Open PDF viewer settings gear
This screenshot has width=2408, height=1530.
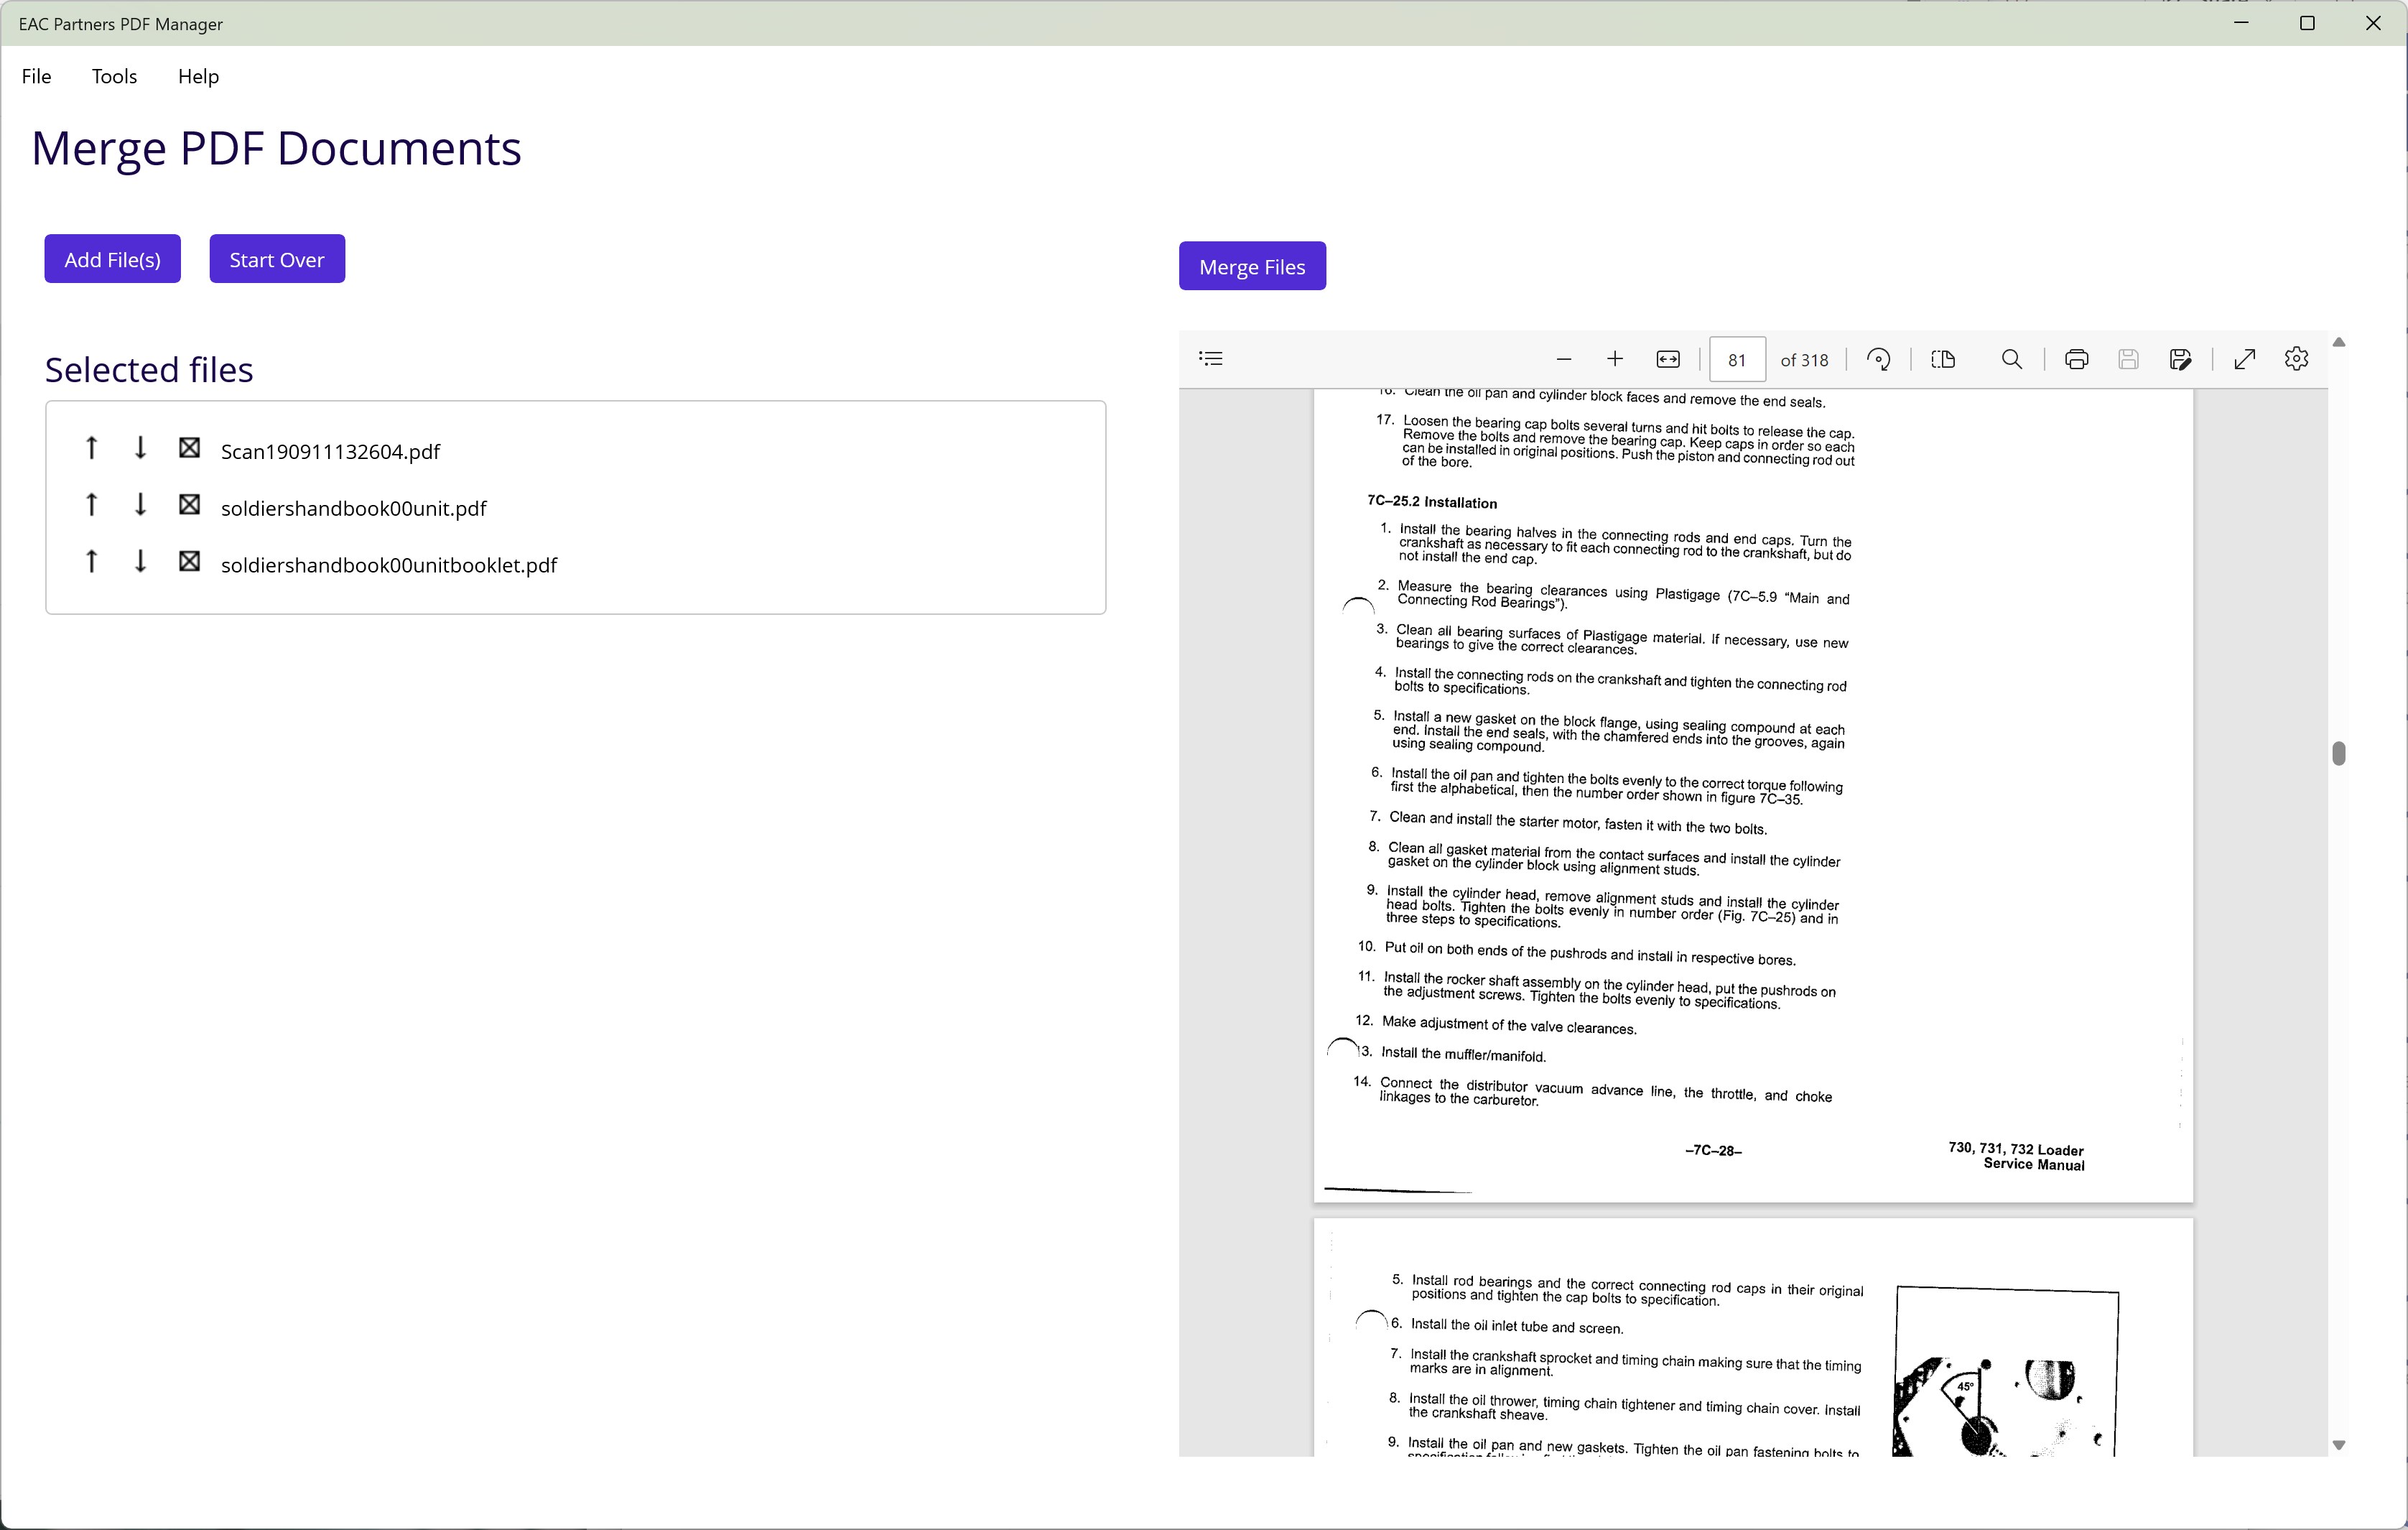tap(2297, 359)
